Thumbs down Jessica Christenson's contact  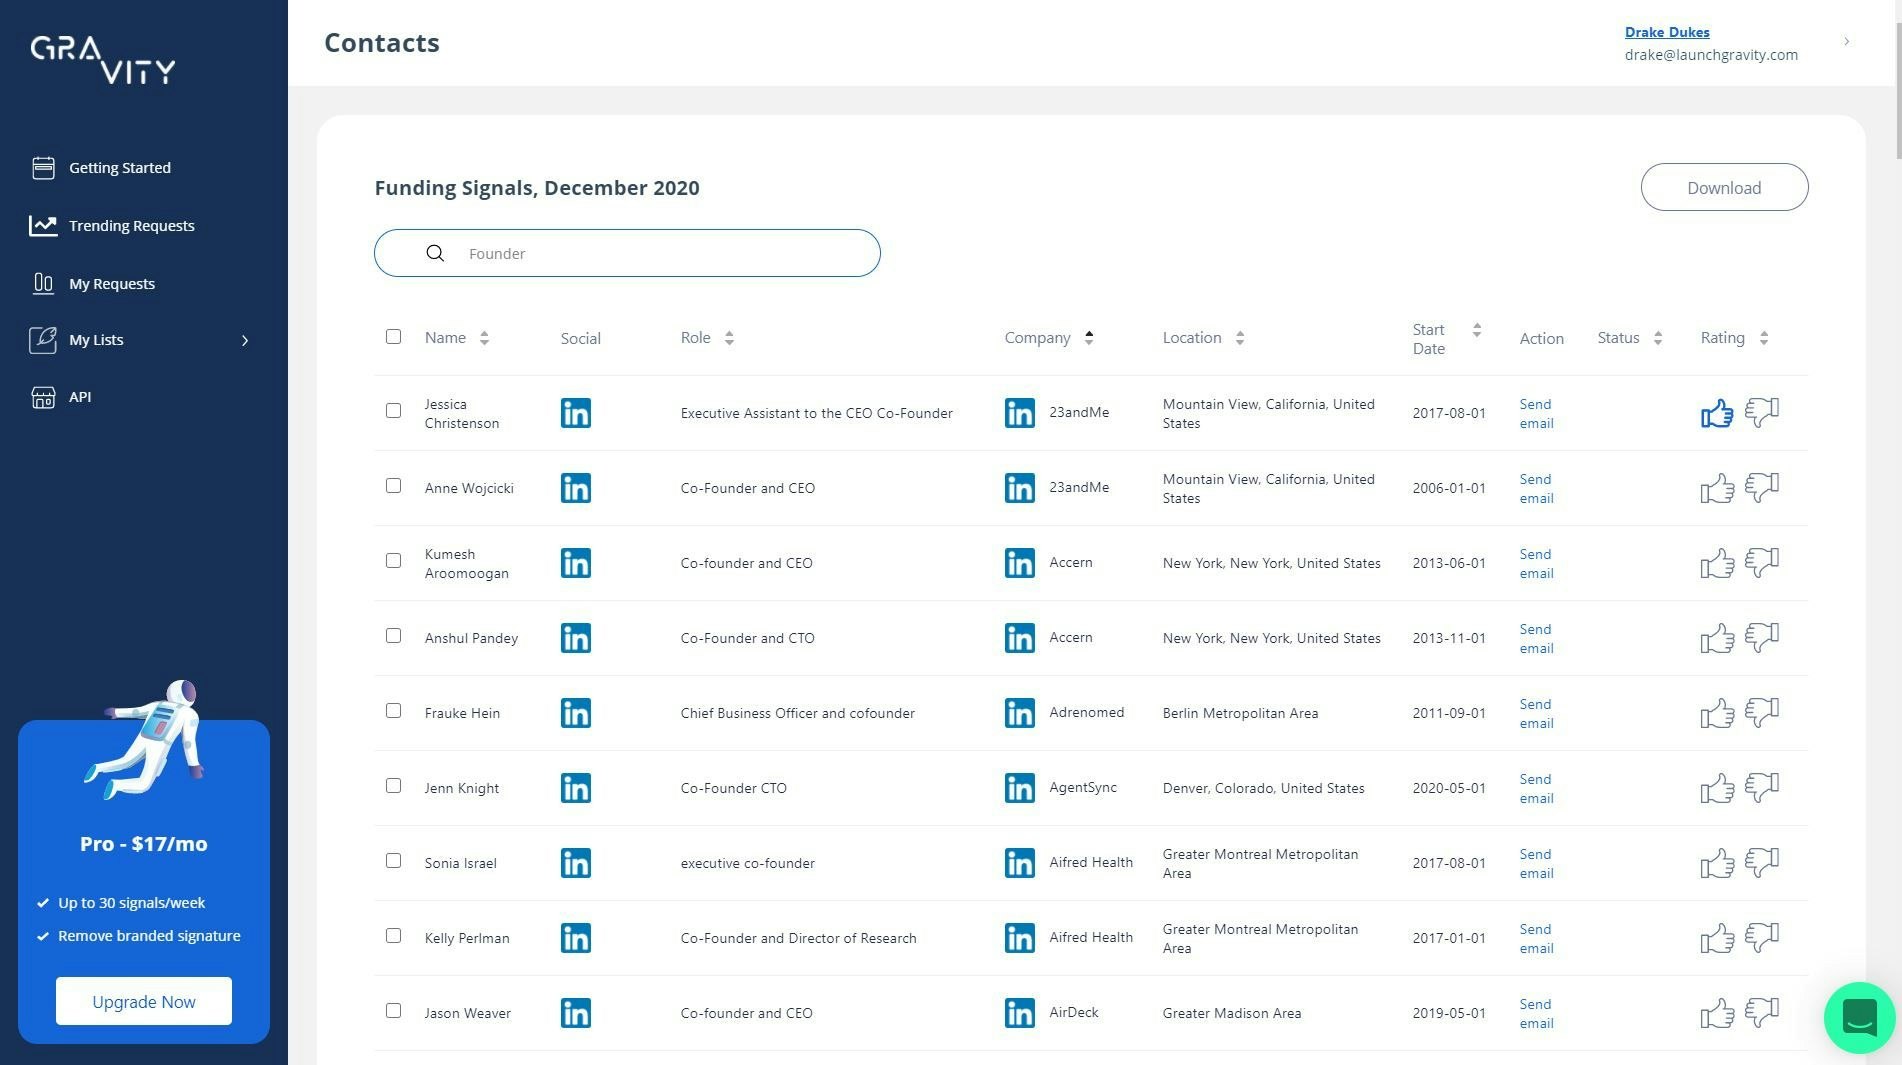(1762, 412)
